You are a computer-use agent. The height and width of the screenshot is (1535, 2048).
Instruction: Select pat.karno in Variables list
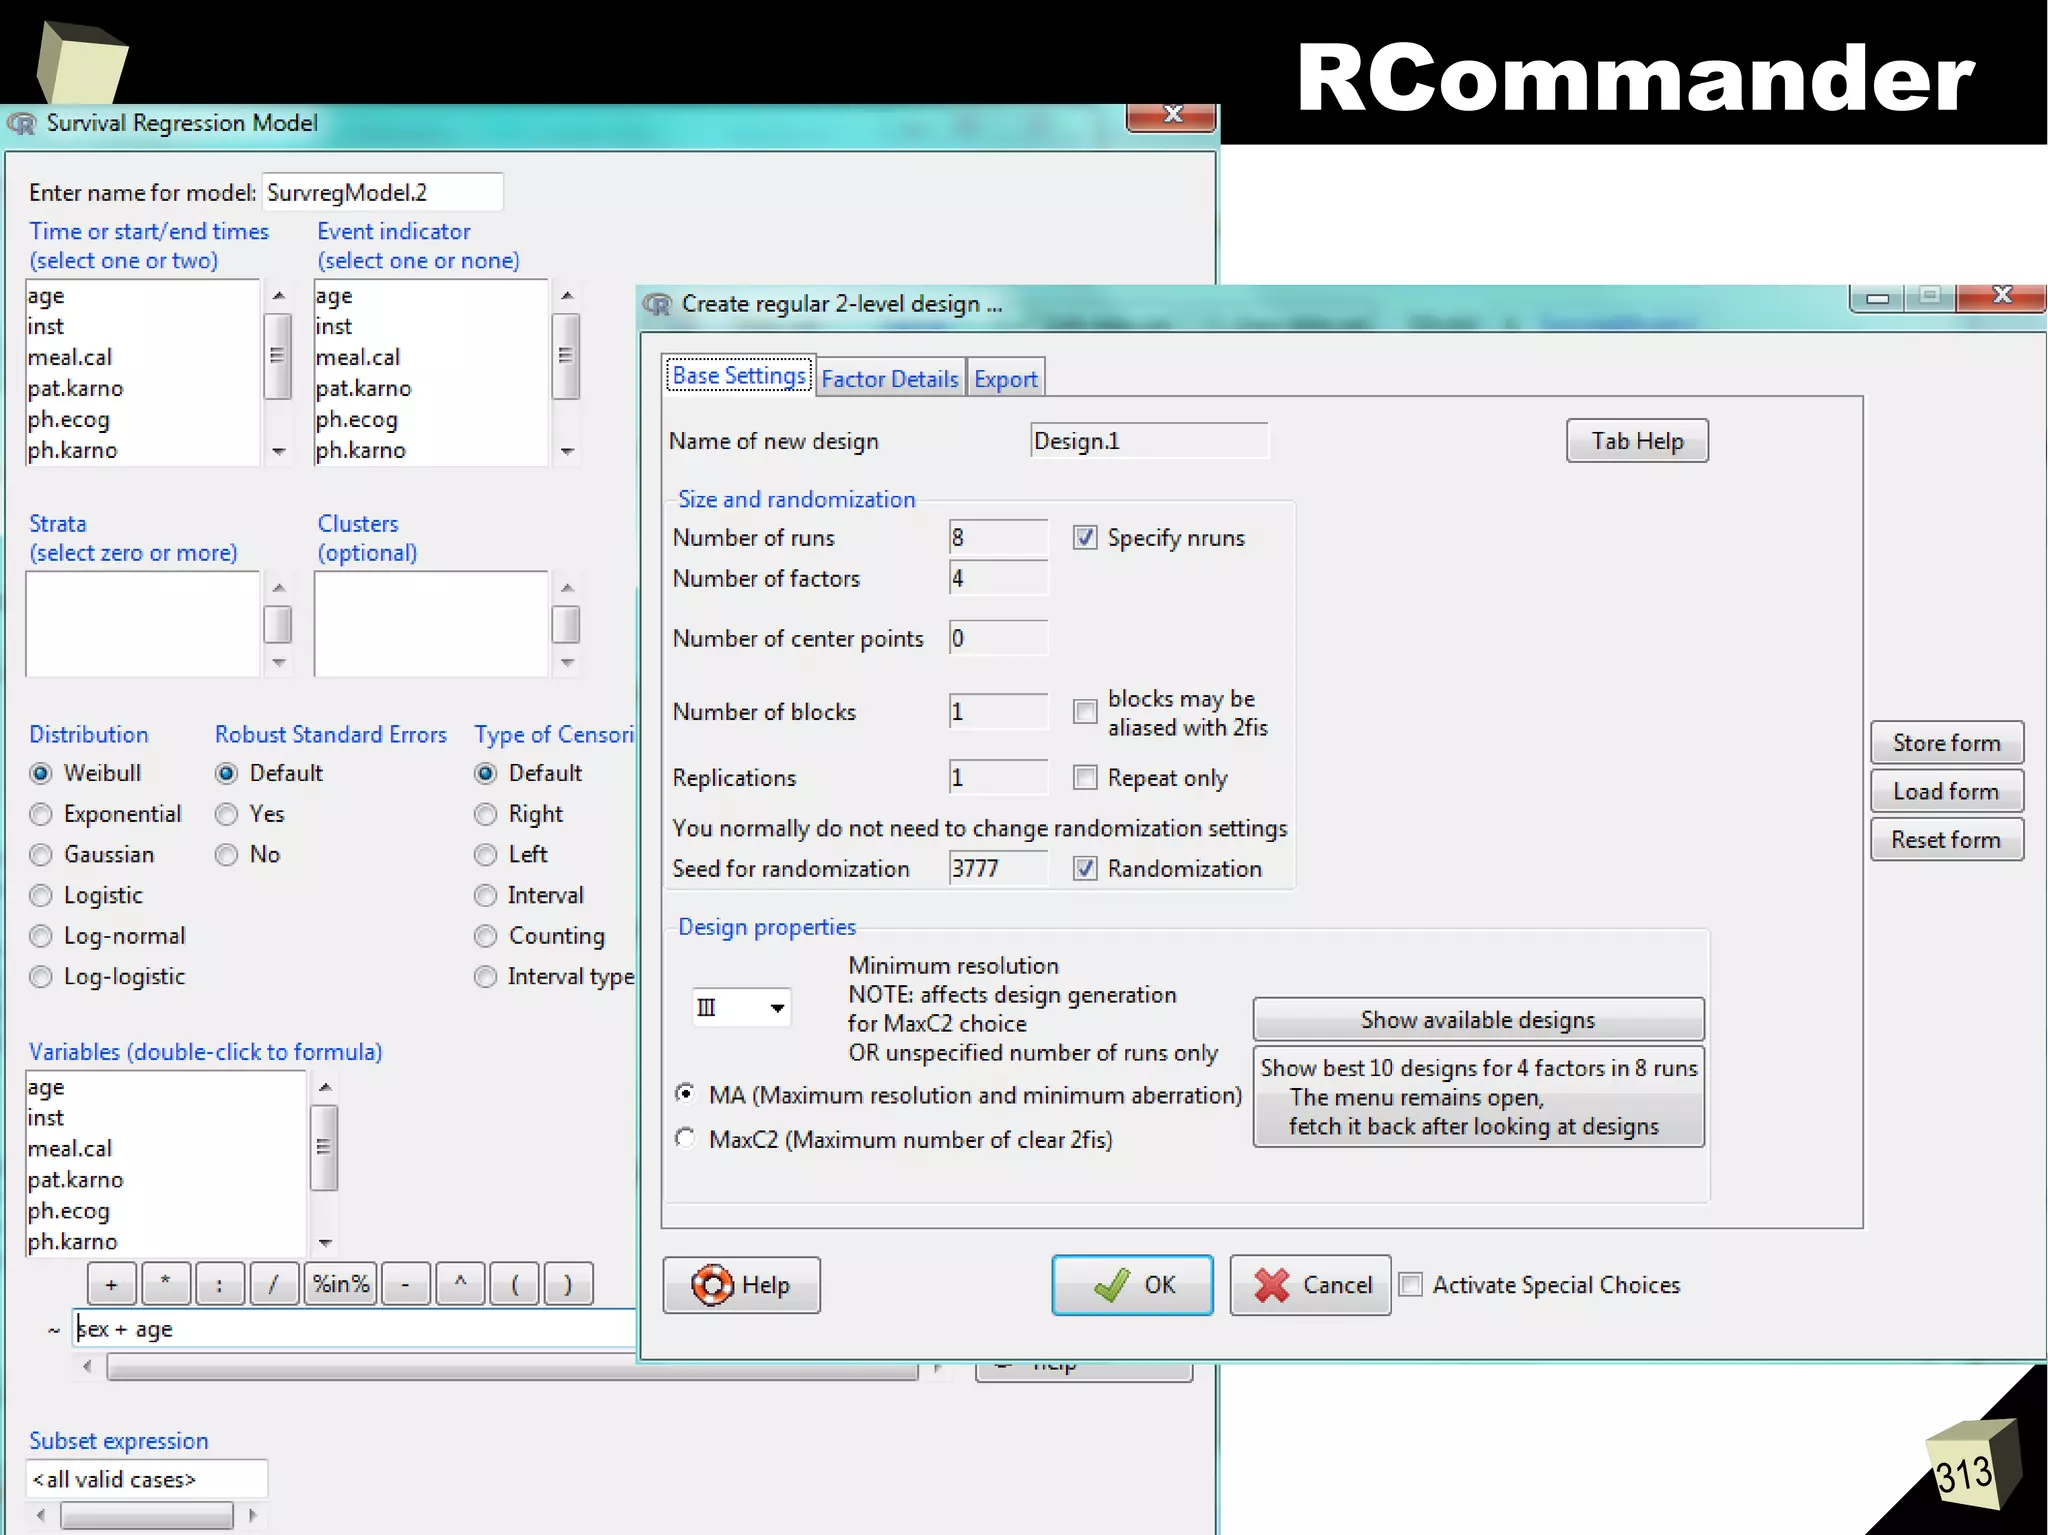[165, 1180]
